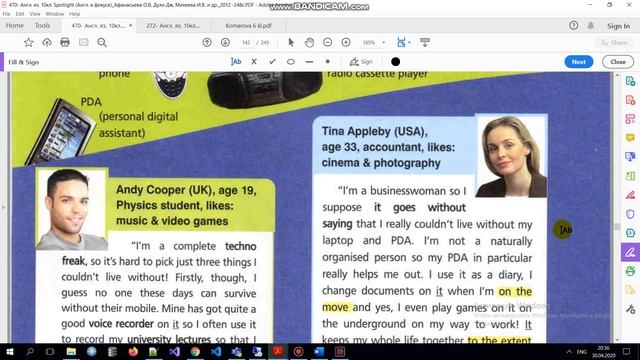Add the document to starred files
The width and height of the screenshot is (640, 360).
28,42
